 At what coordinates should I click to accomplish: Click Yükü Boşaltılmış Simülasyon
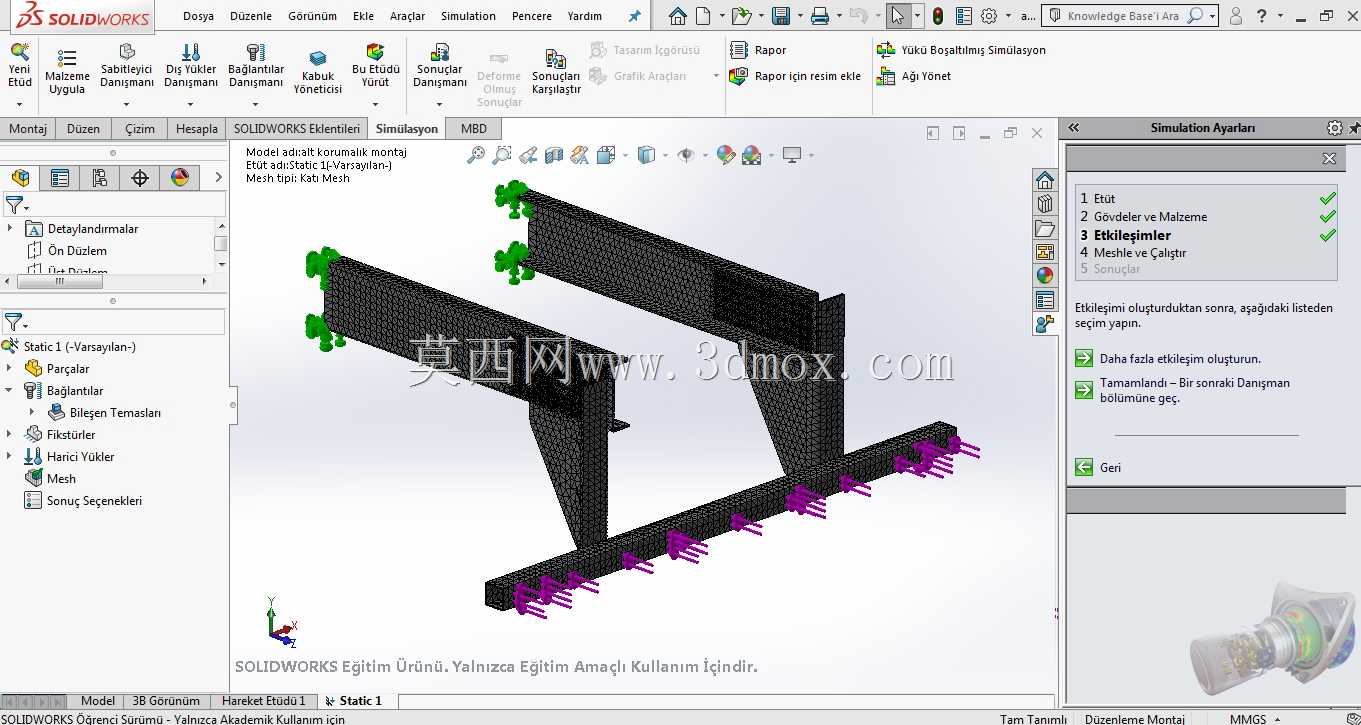pos(961,50)
